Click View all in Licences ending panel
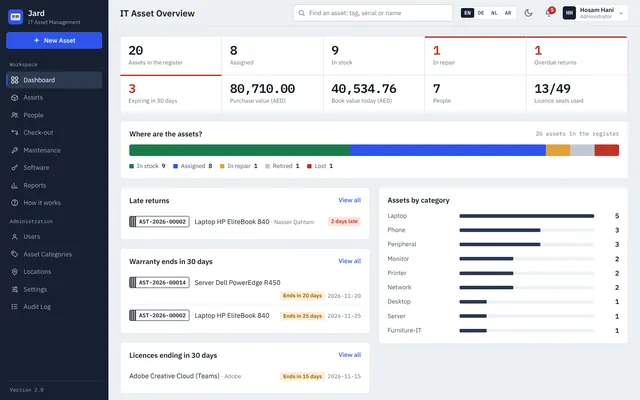Screen dimensions: 640x400 (349, 355)
